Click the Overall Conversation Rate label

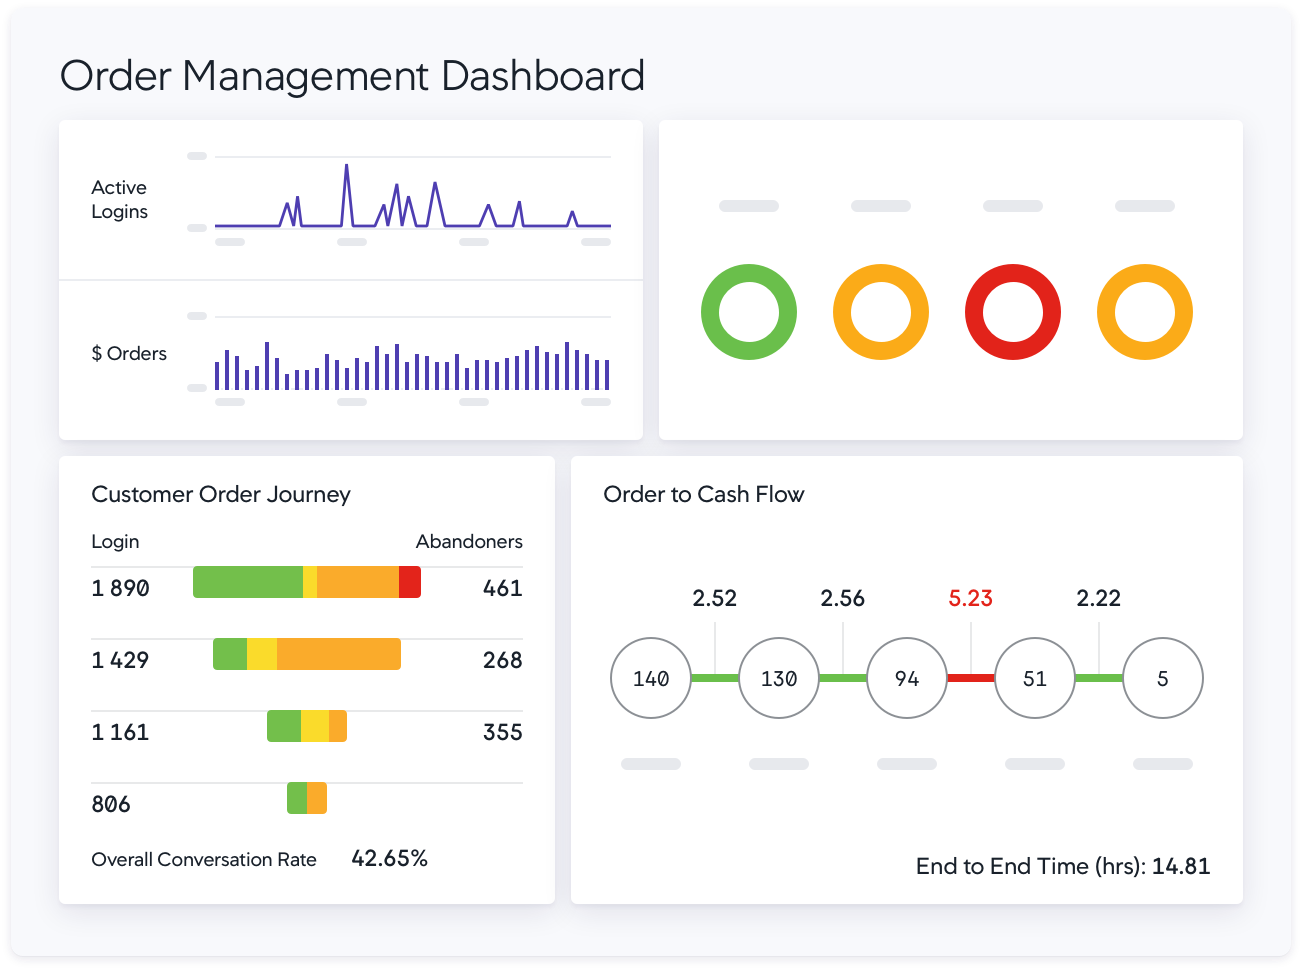click(204, 860)
